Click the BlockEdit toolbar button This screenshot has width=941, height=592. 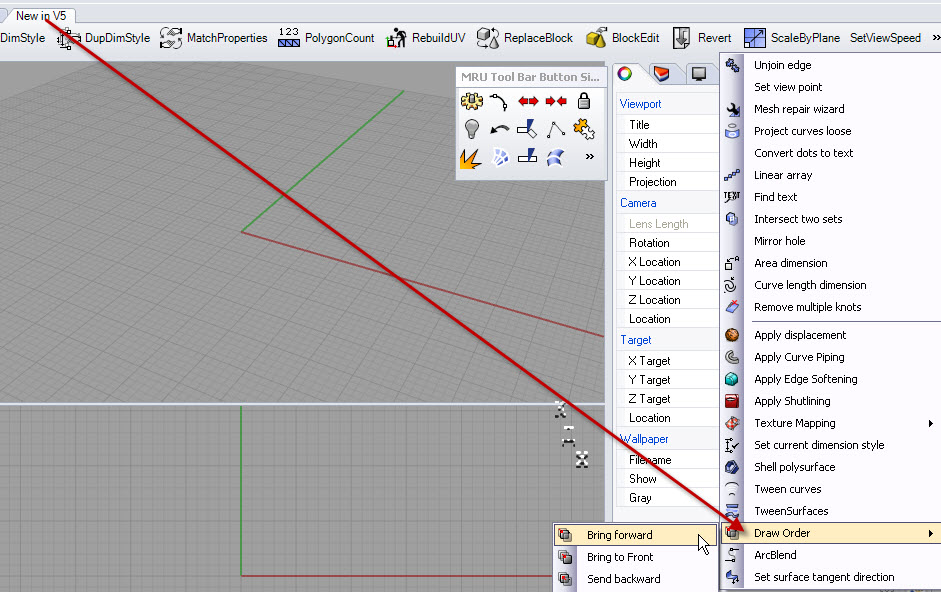(x=622, y=38)
